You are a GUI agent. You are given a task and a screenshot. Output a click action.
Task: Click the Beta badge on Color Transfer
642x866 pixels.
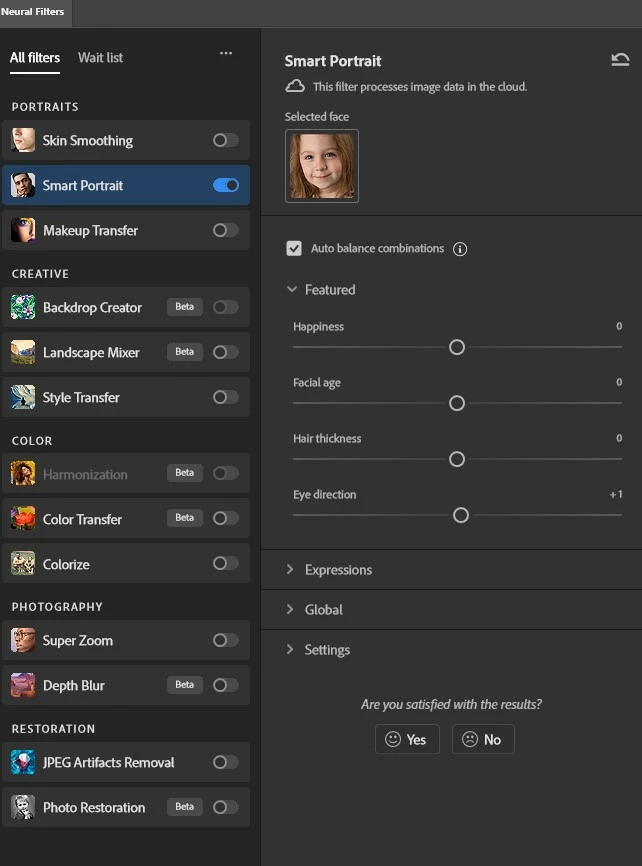tap(185, 518)
